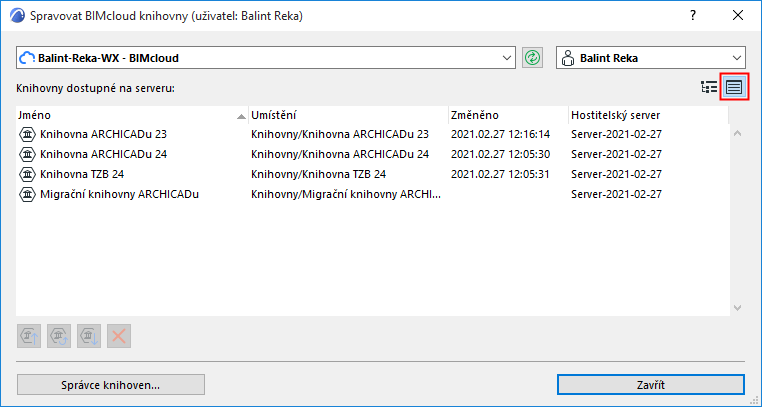Click the download library icon
The height and width of the screenshot is (407, 762).
(x=89, y=336)
